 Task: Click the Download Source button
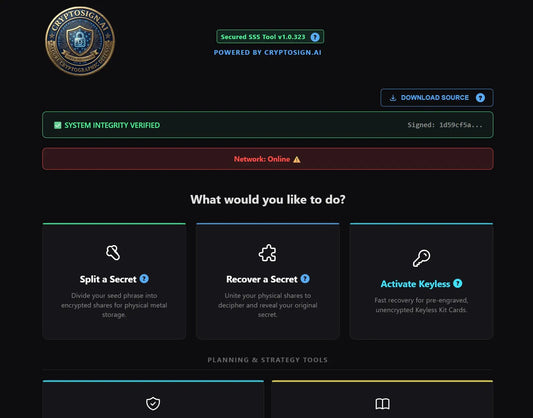tap(437, 98)
